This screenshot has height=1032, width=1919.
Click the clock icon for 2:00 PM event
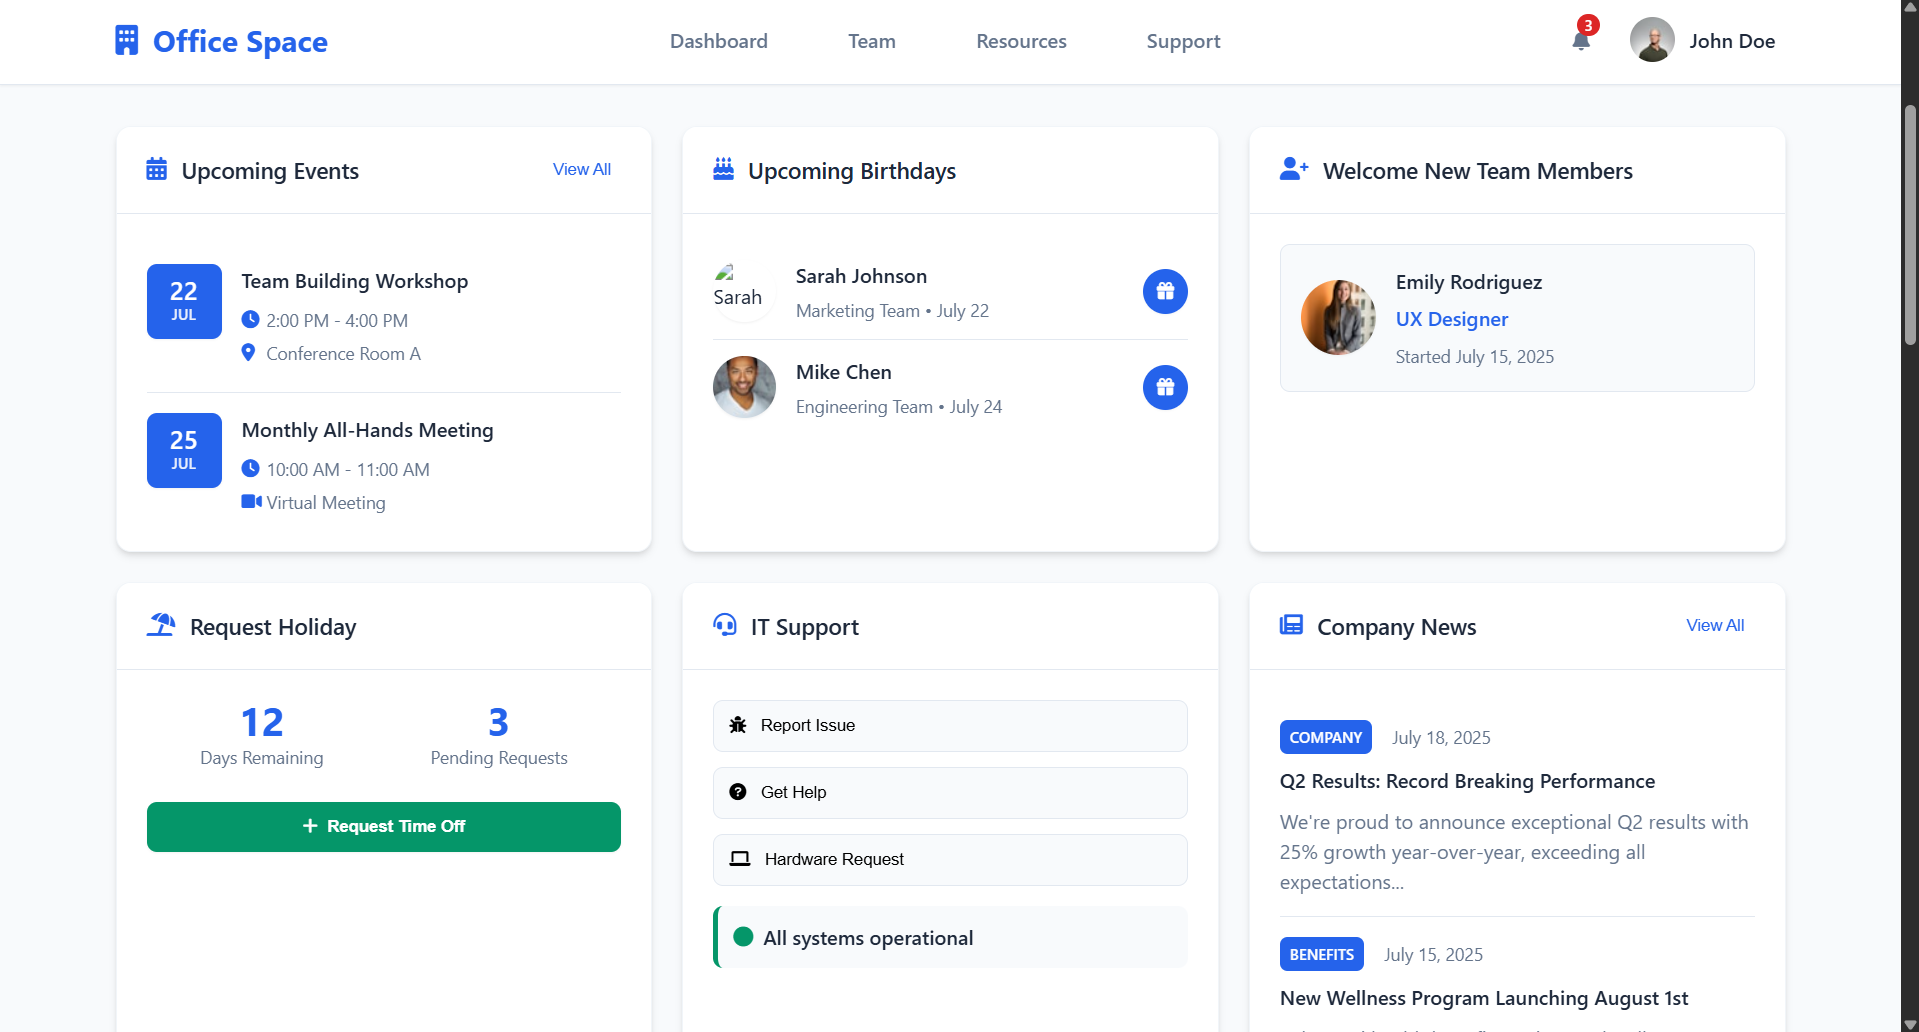point(250,320)
